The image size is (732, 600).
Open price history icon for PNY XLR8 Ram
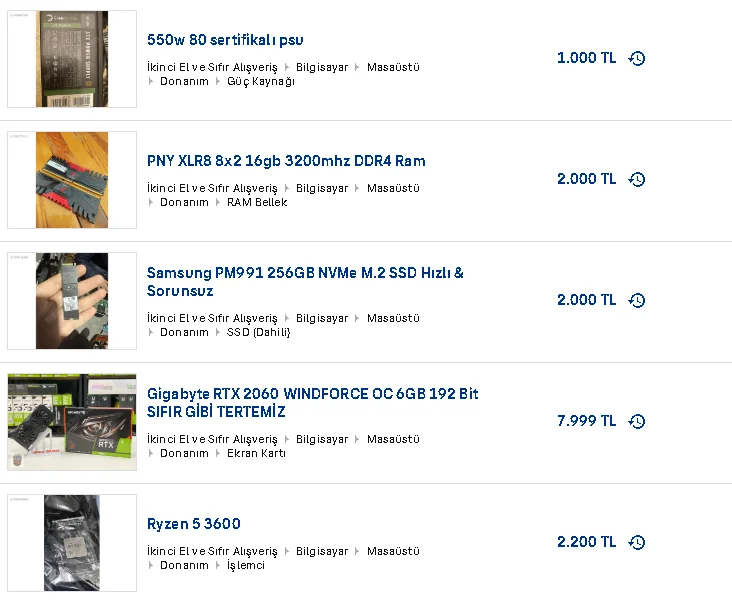[x=637, y=179]
